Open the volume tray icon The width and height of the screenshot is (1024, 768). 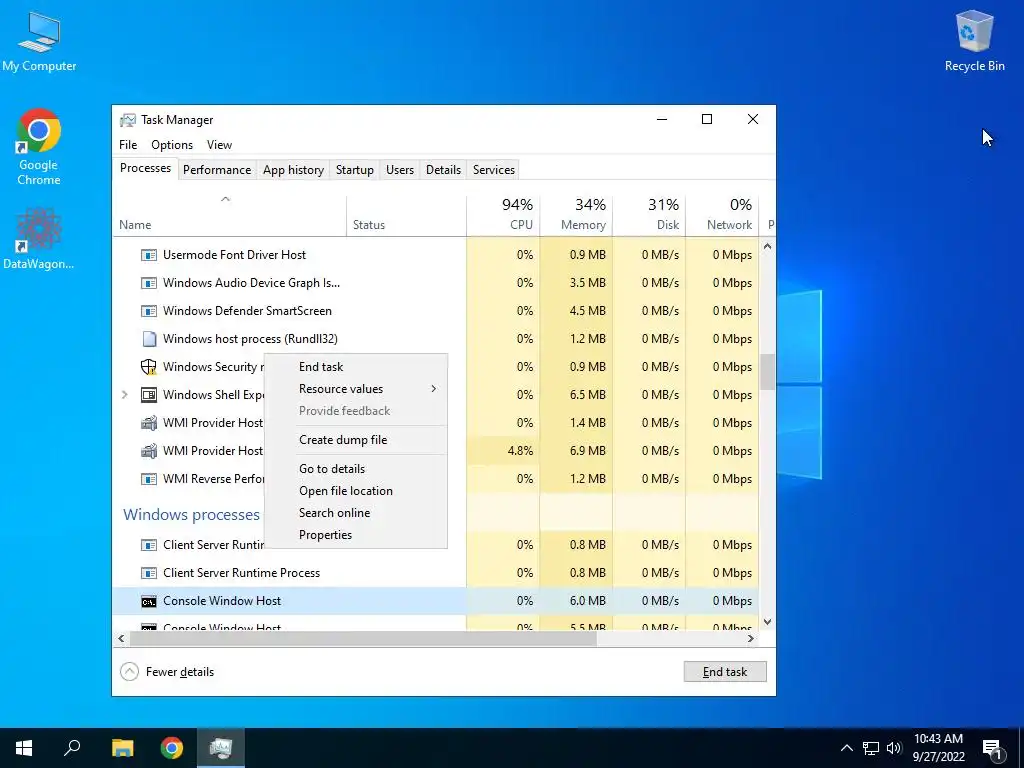(893, 748)
